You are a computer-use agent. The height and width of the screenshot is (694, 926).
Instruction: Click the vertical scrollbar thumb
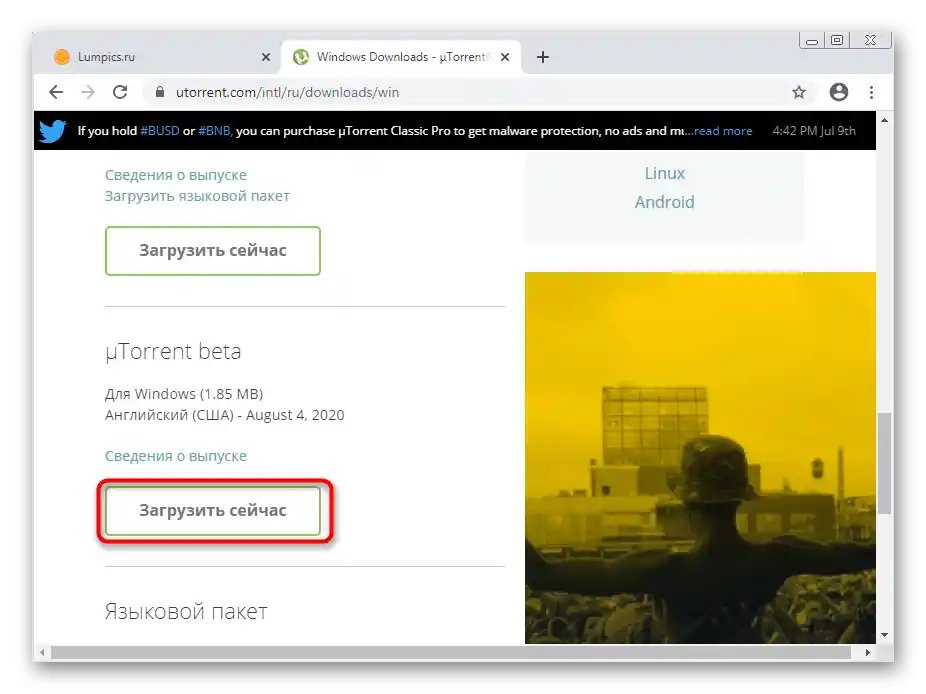[884, 464]
